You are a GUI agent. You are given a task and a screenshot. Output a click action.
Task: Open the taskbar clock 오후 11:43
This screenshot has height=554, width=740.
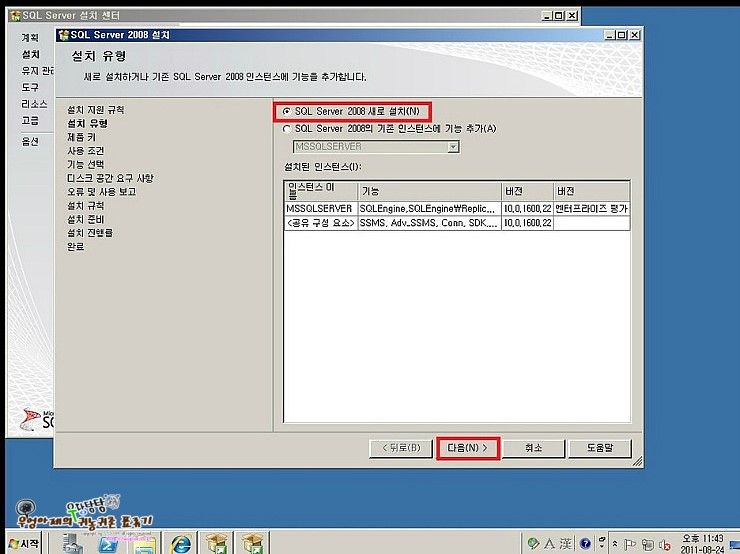pyautogui.click(x=702, y=544)
